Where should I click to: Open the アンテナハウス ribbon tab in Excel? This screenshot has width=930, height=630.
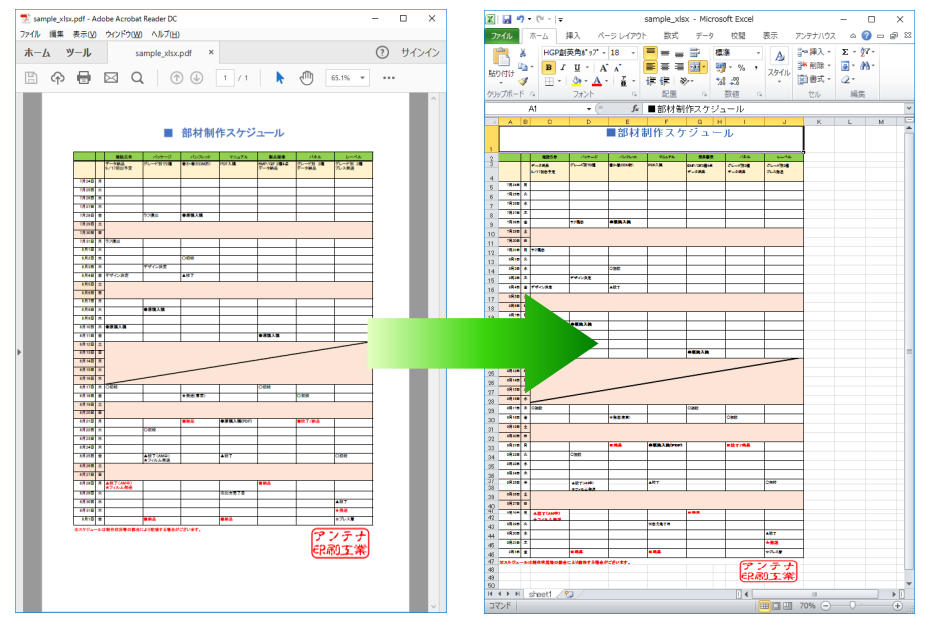point(815,36)
